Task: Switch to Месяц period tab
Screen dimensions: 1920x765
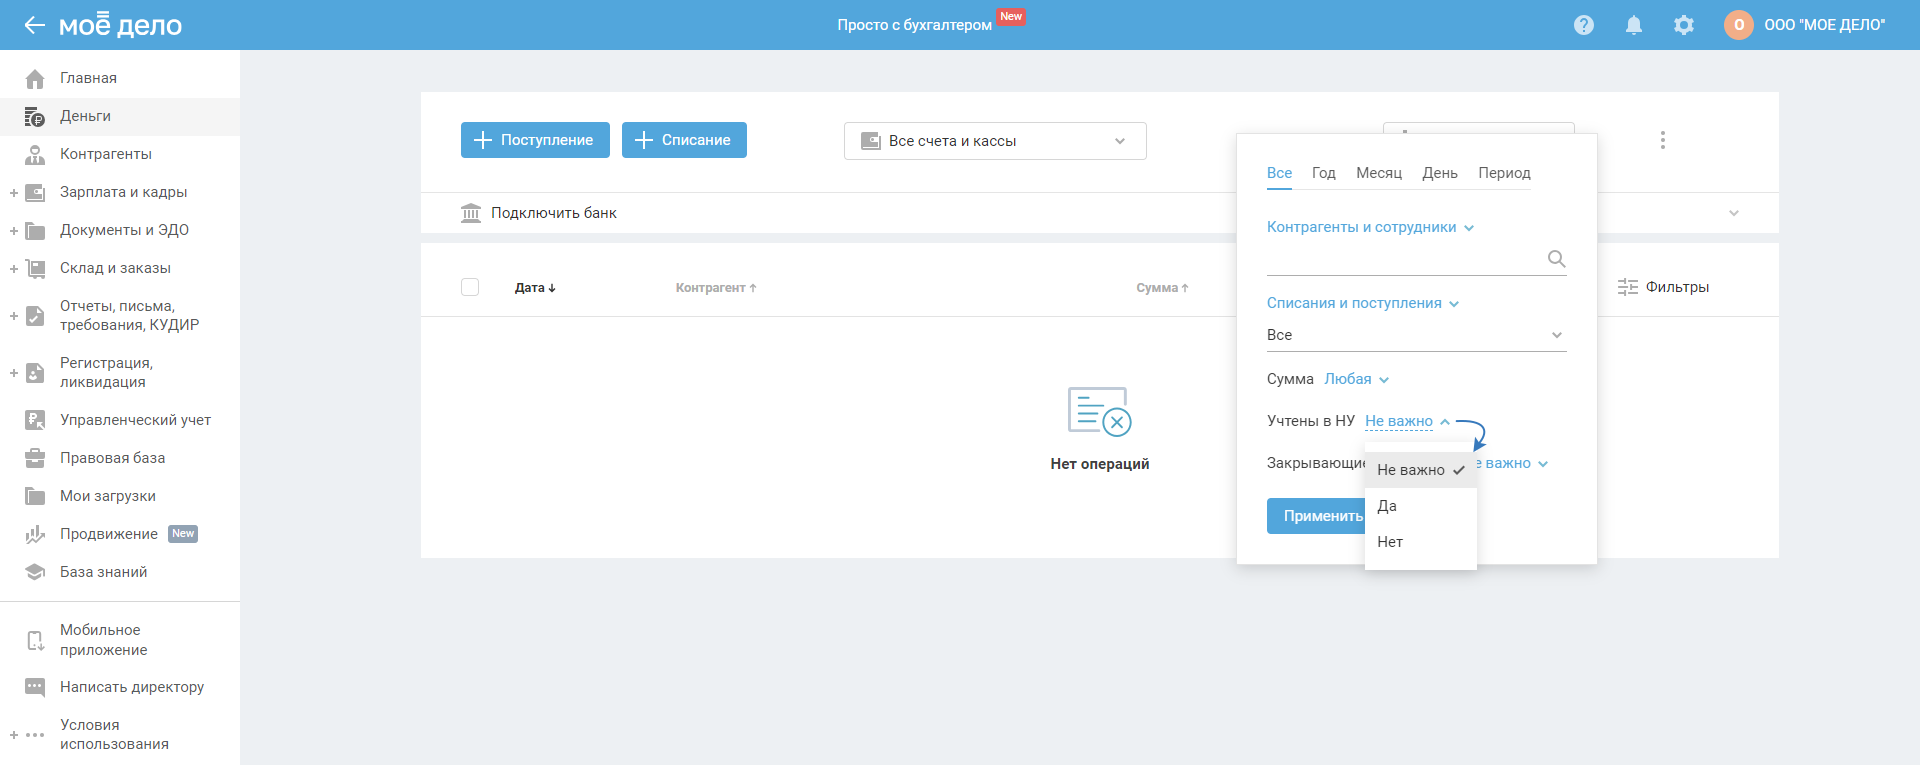Action: 1379,173
